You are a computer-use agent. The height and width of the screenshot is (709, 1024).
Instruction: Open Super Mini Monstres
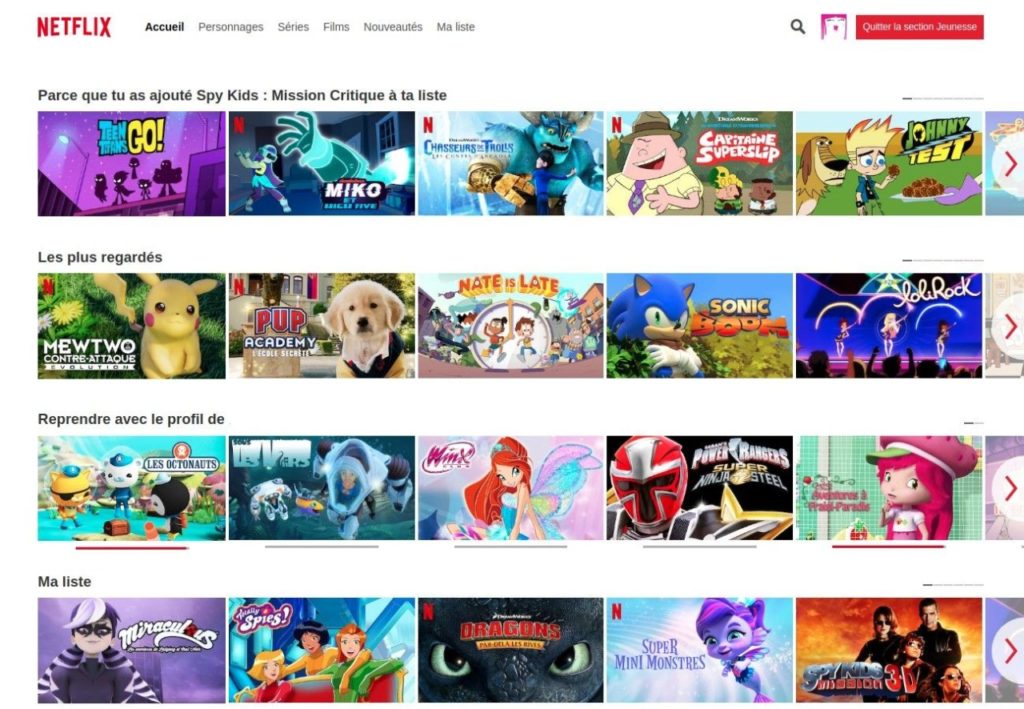tap(699, 650)
